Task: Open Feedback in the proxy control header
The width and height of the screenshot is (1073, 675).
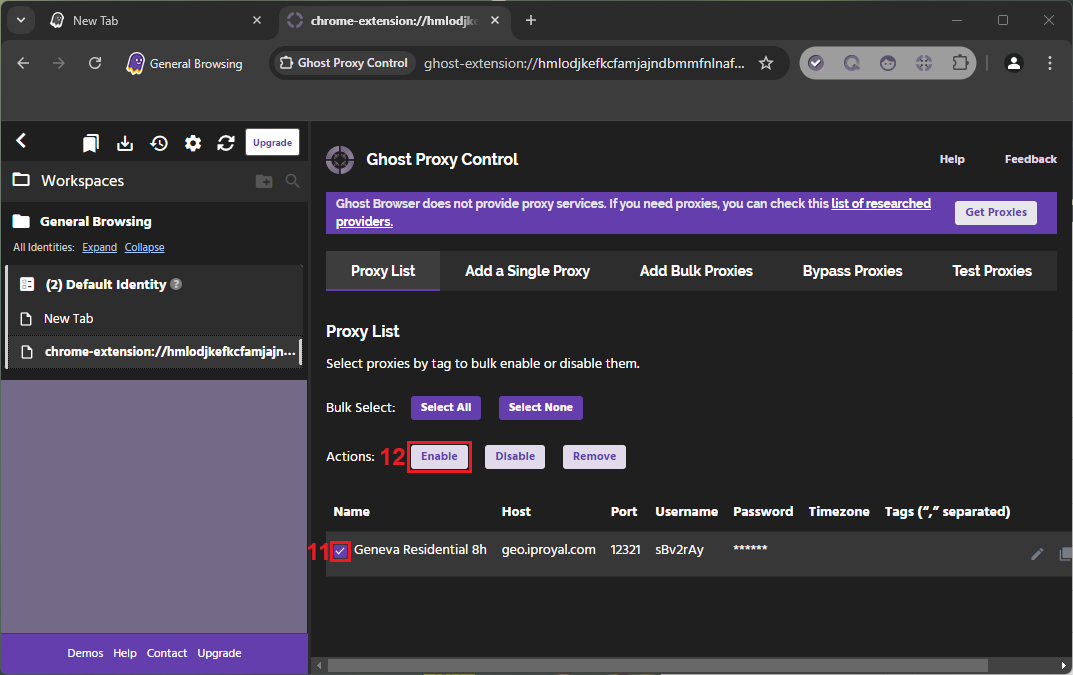Action: coord(1031,159)
